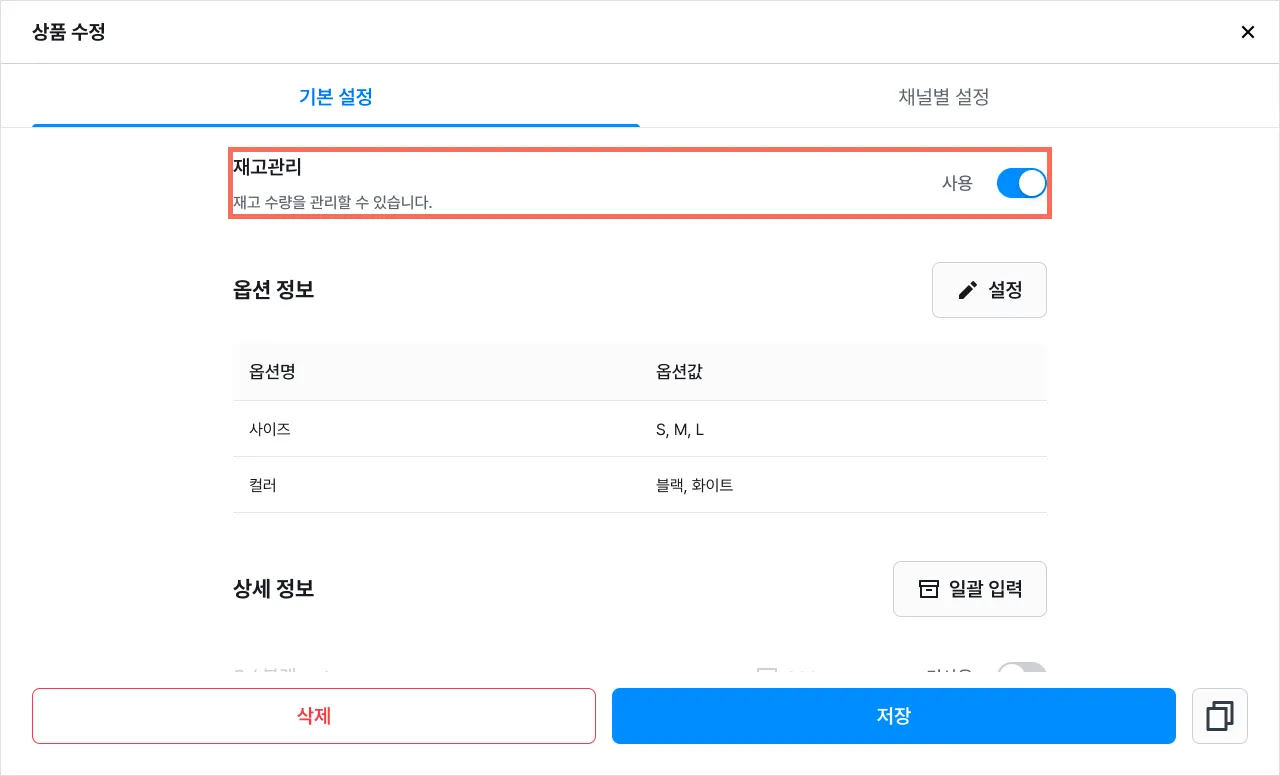Switch to the 기본 설정 tab

pyautogui.click(x=336, y=97)
